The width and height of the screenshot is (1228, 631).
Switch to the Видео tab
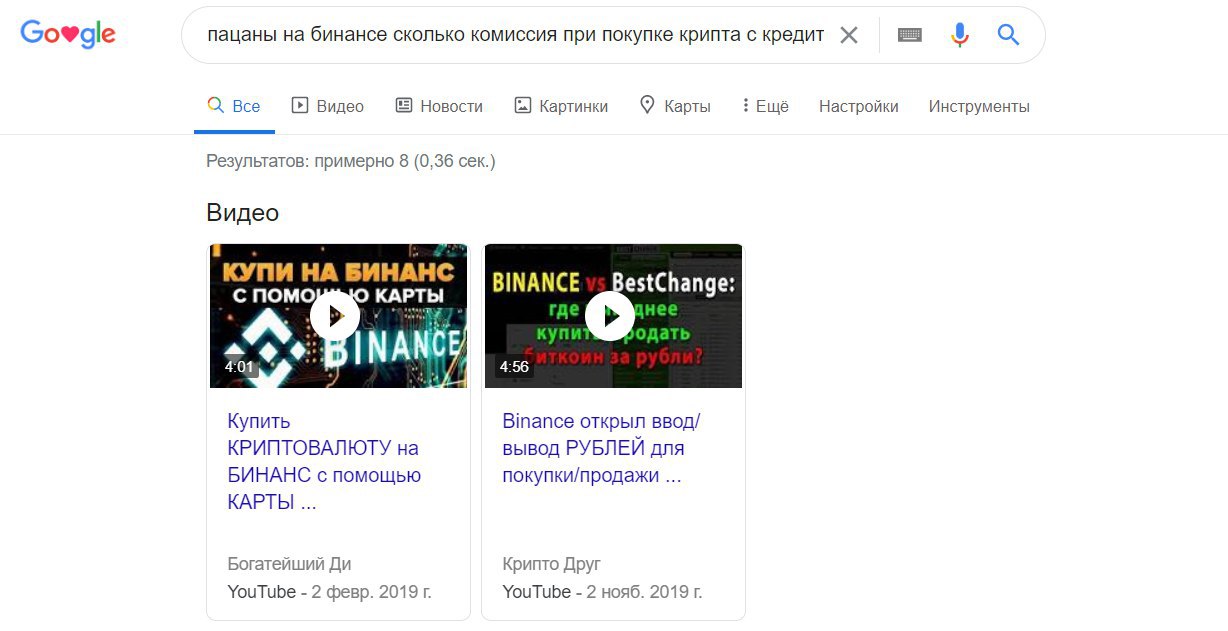pos(328,106)
